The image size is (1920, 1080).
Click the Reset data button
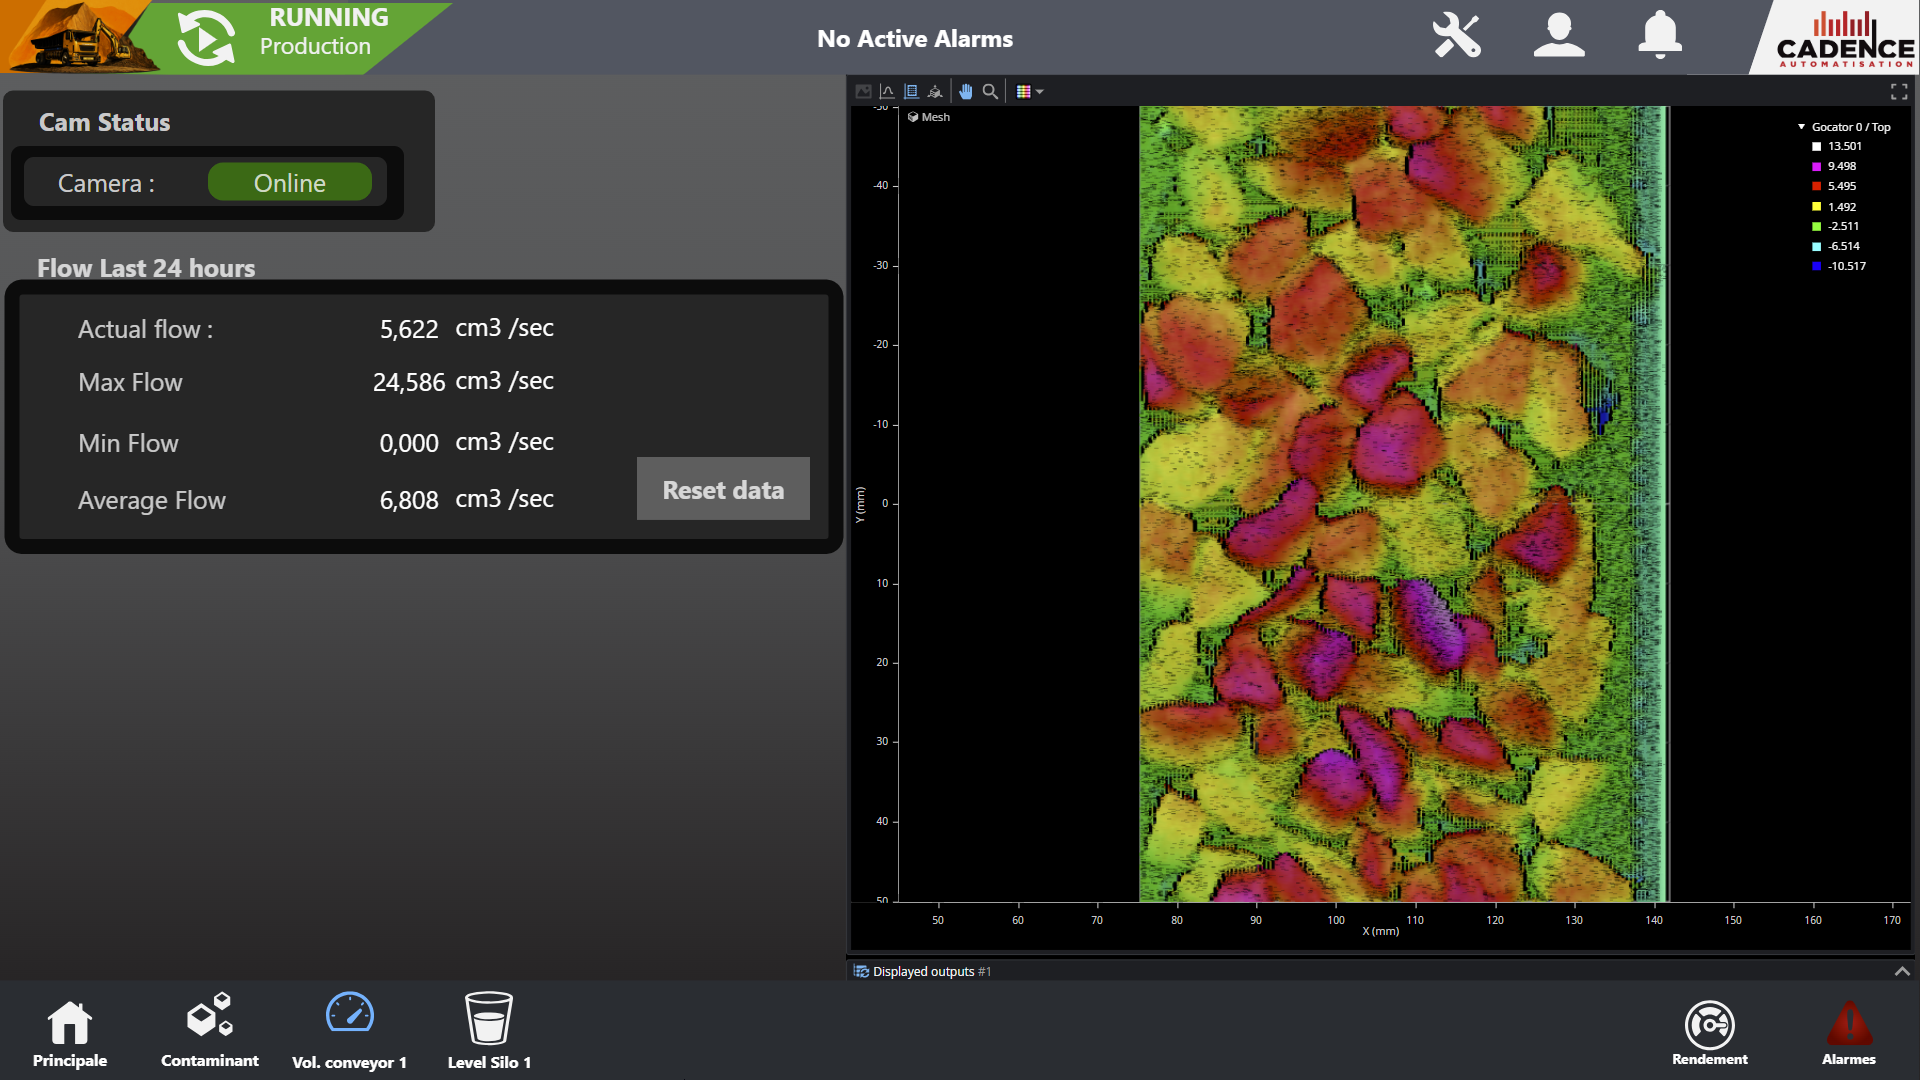pos(723,489)
